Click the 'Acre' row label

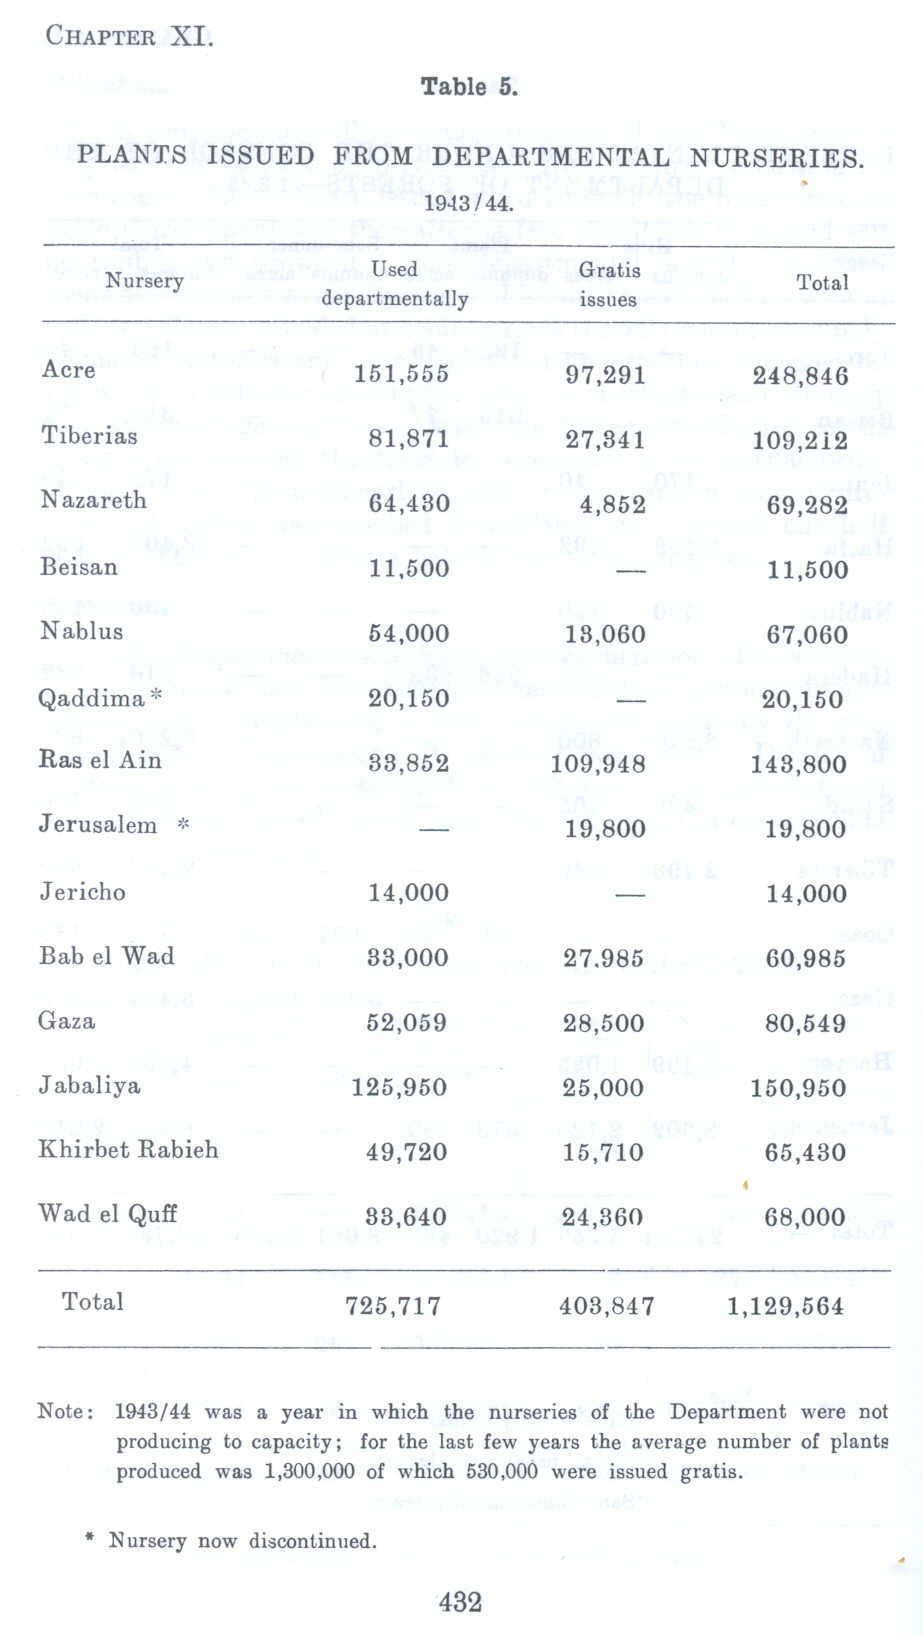point(69,370)
